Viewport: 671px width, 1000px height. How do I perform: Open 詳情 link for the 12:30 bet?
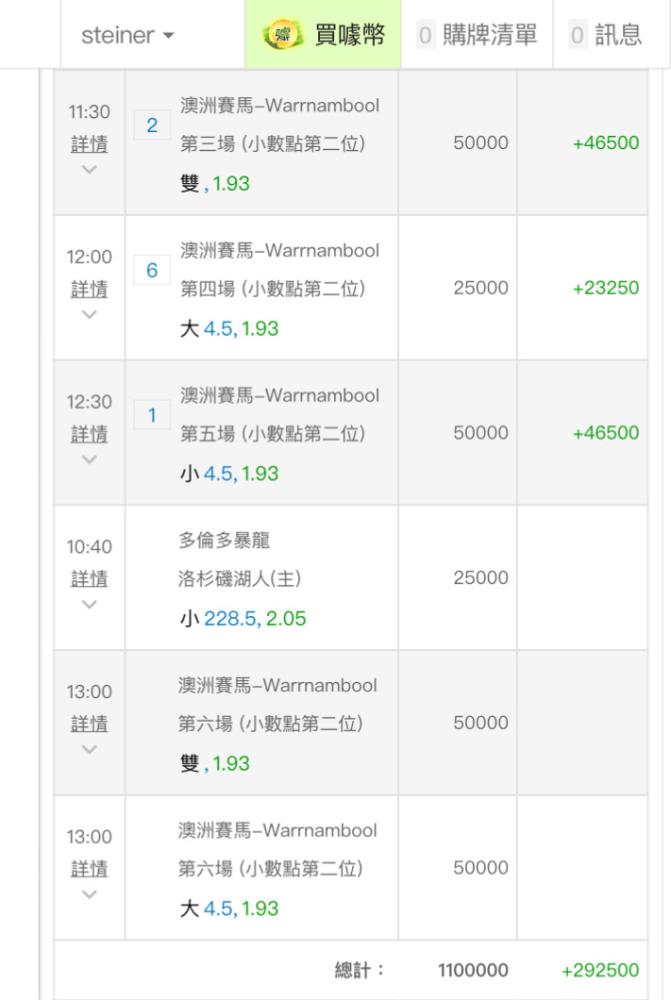(89, 434)
